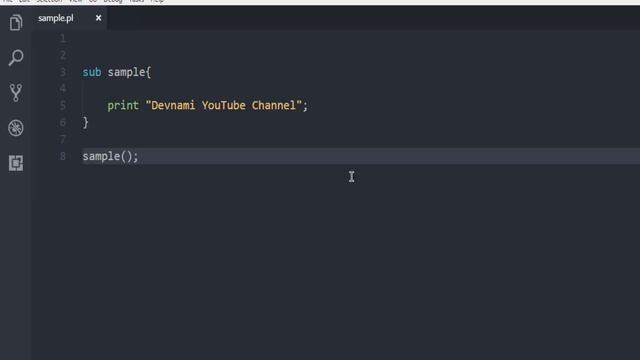Click the 'sample{' subroutine name on line 3
The height and width of the screenshot is (360, 640).
click(129, 72)
